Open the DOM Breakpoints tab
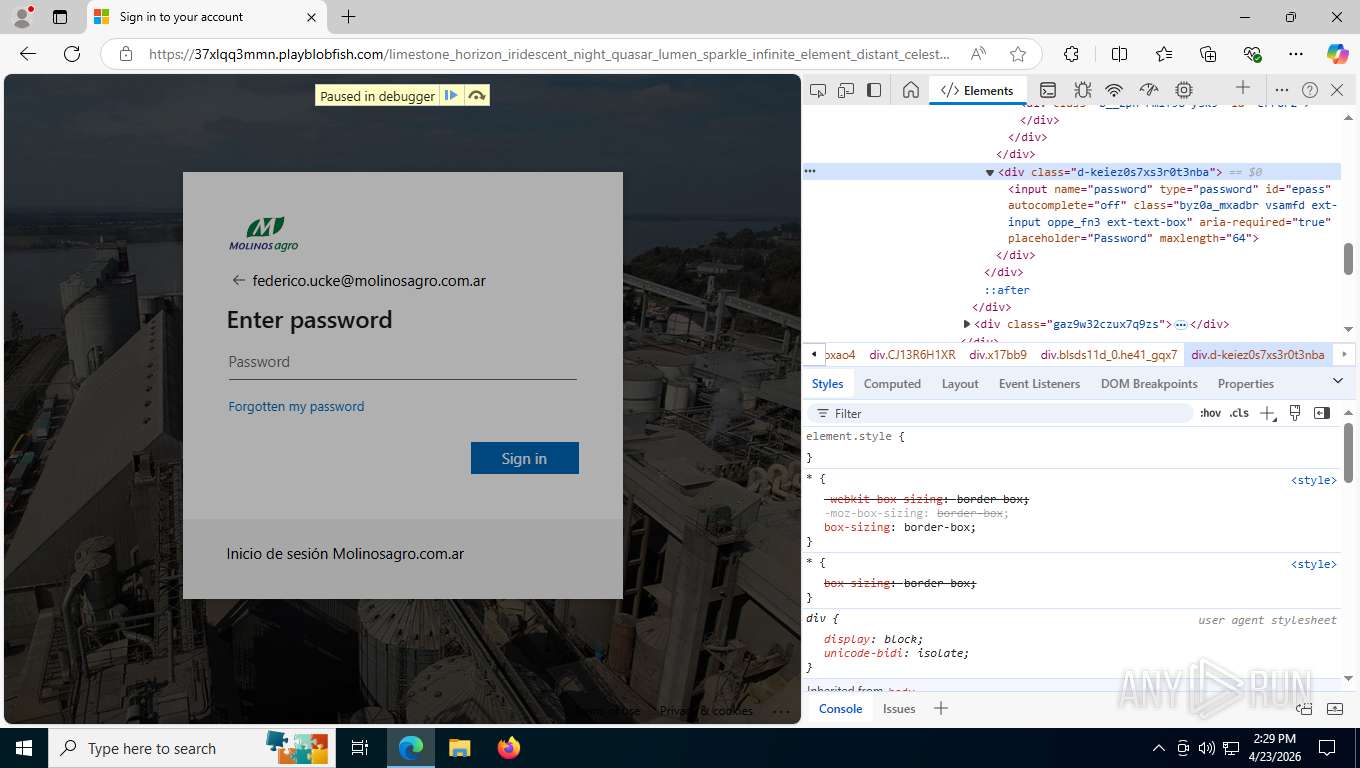Viewport: 1360px width, 768px height. point(1149,384)
